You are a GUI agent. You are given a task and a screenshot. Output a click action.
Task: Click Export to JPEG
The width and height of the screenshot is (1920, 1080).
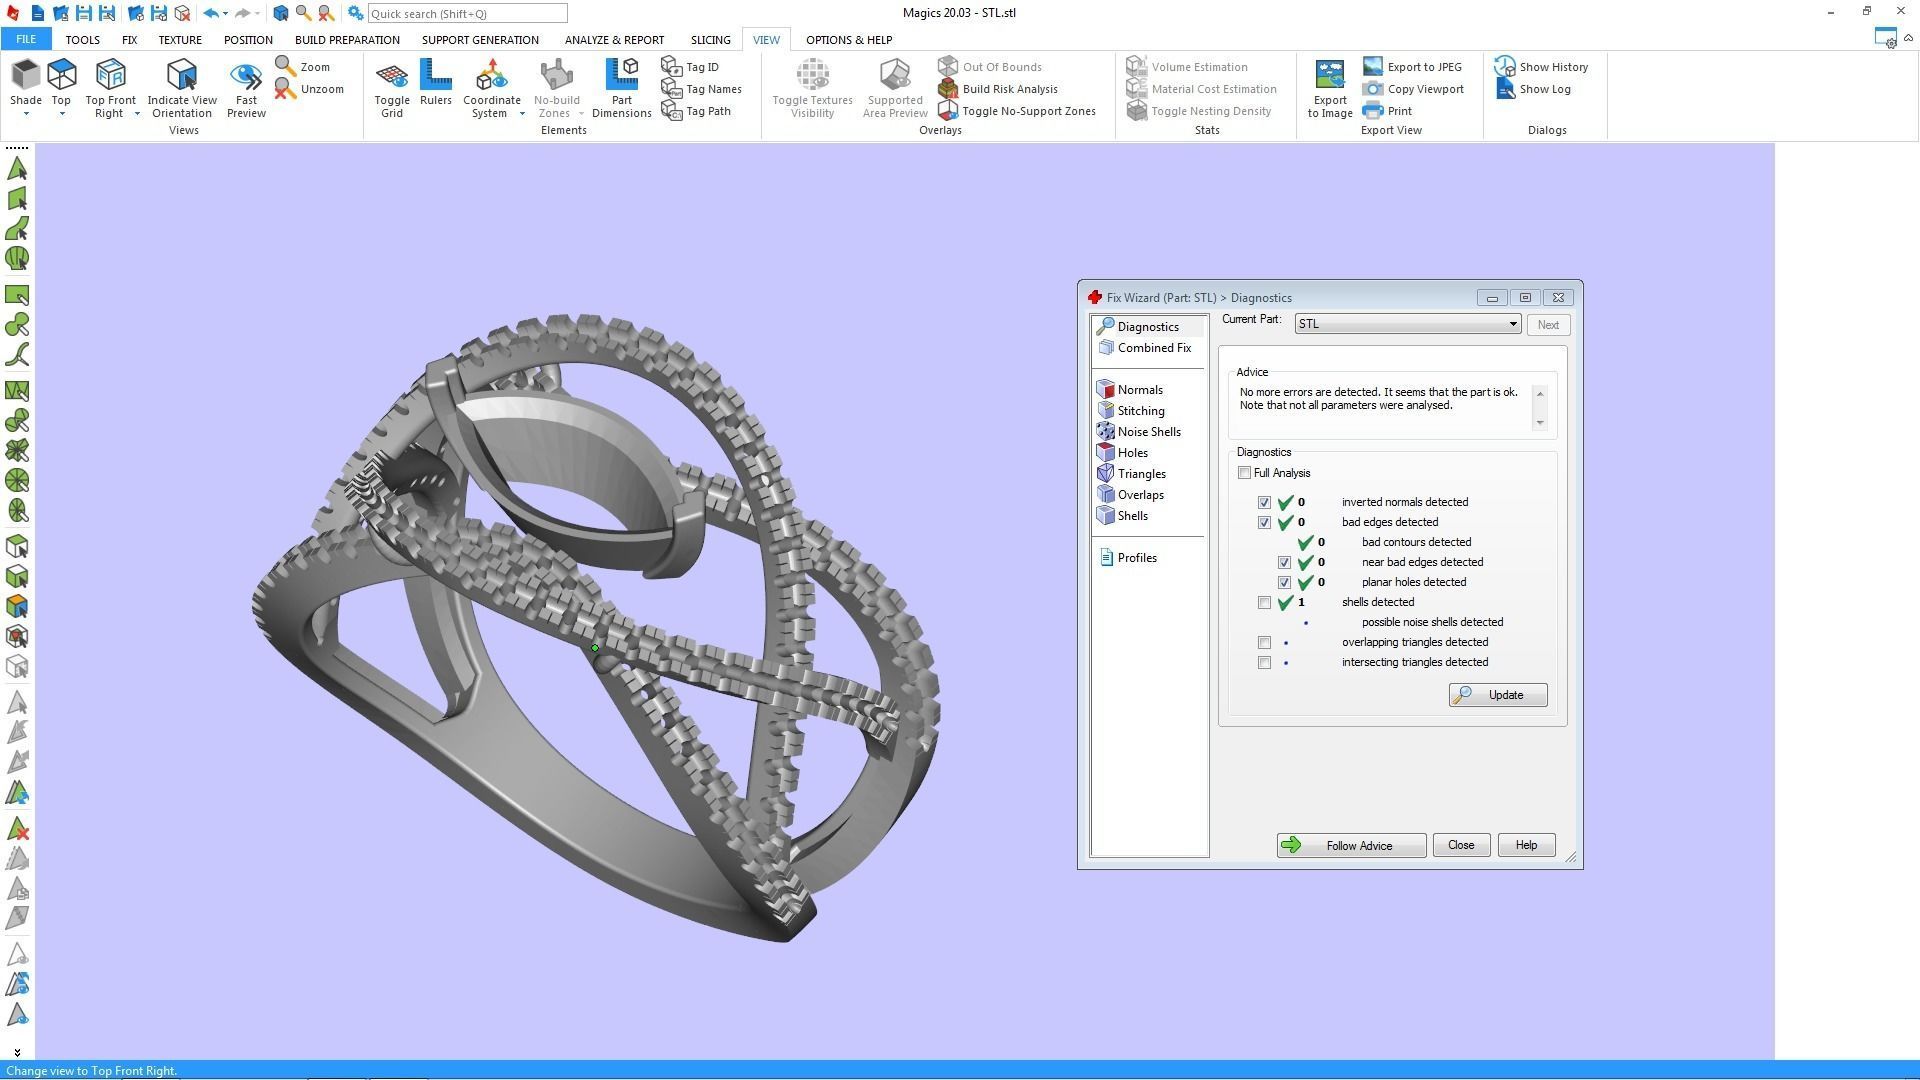click(1412, 67)
